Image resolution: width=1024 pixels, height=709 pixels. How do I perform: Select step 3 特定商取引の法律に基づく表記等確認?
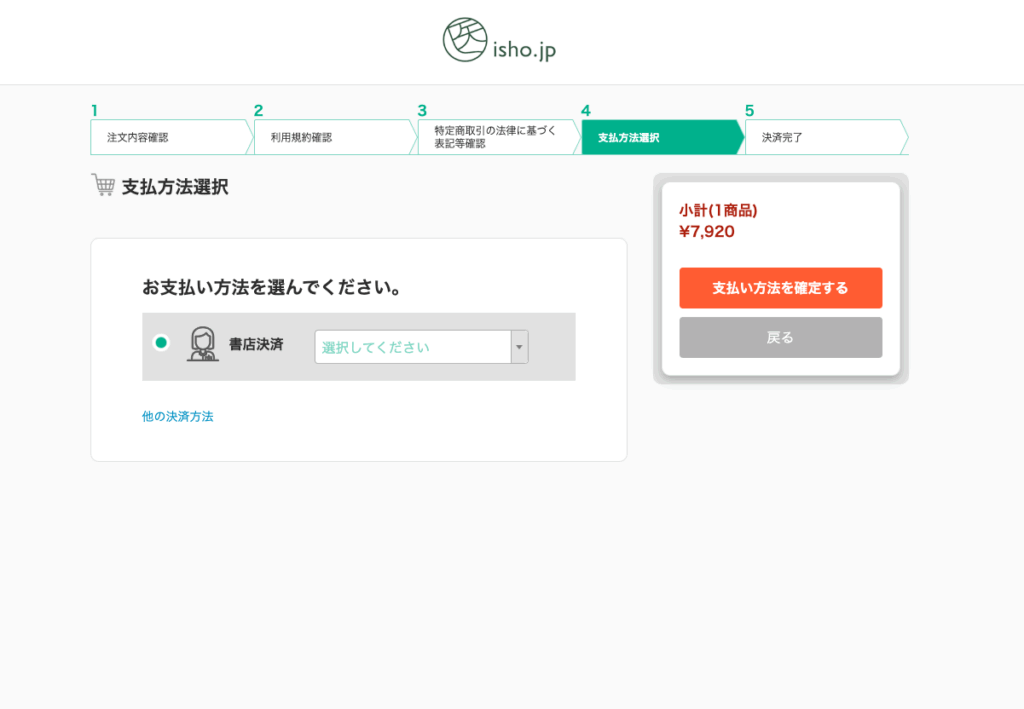click(x=495, y=137)
